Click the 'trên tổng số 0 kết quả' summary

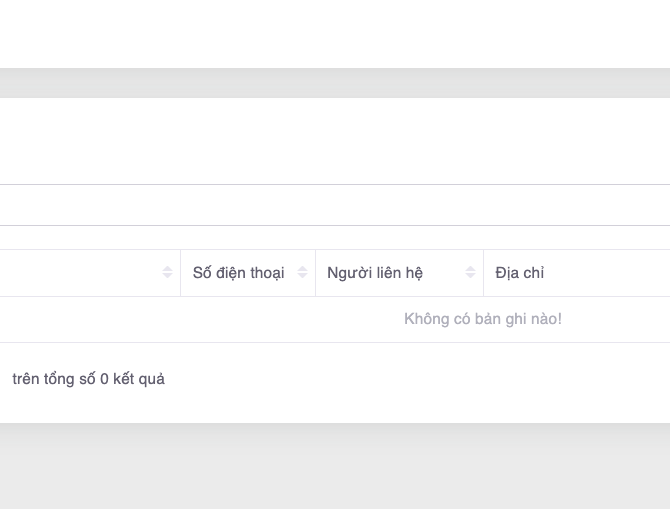(88, 379)
